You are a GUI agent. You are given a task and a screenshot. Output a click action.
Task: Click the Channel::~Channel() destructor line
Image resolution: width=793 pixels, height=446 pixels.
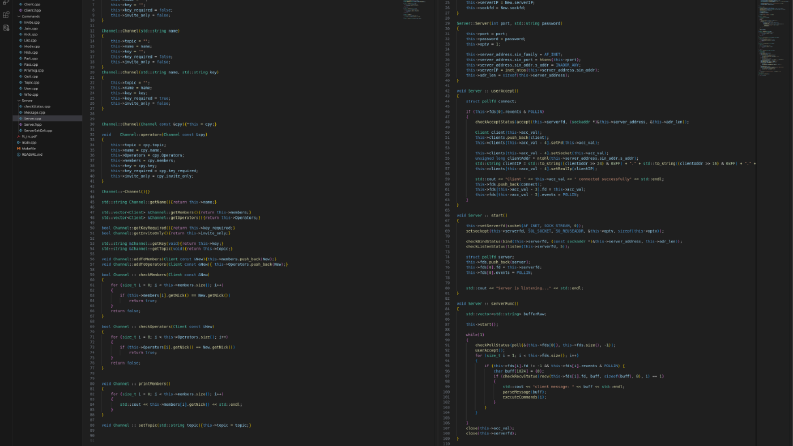point(126,192)
